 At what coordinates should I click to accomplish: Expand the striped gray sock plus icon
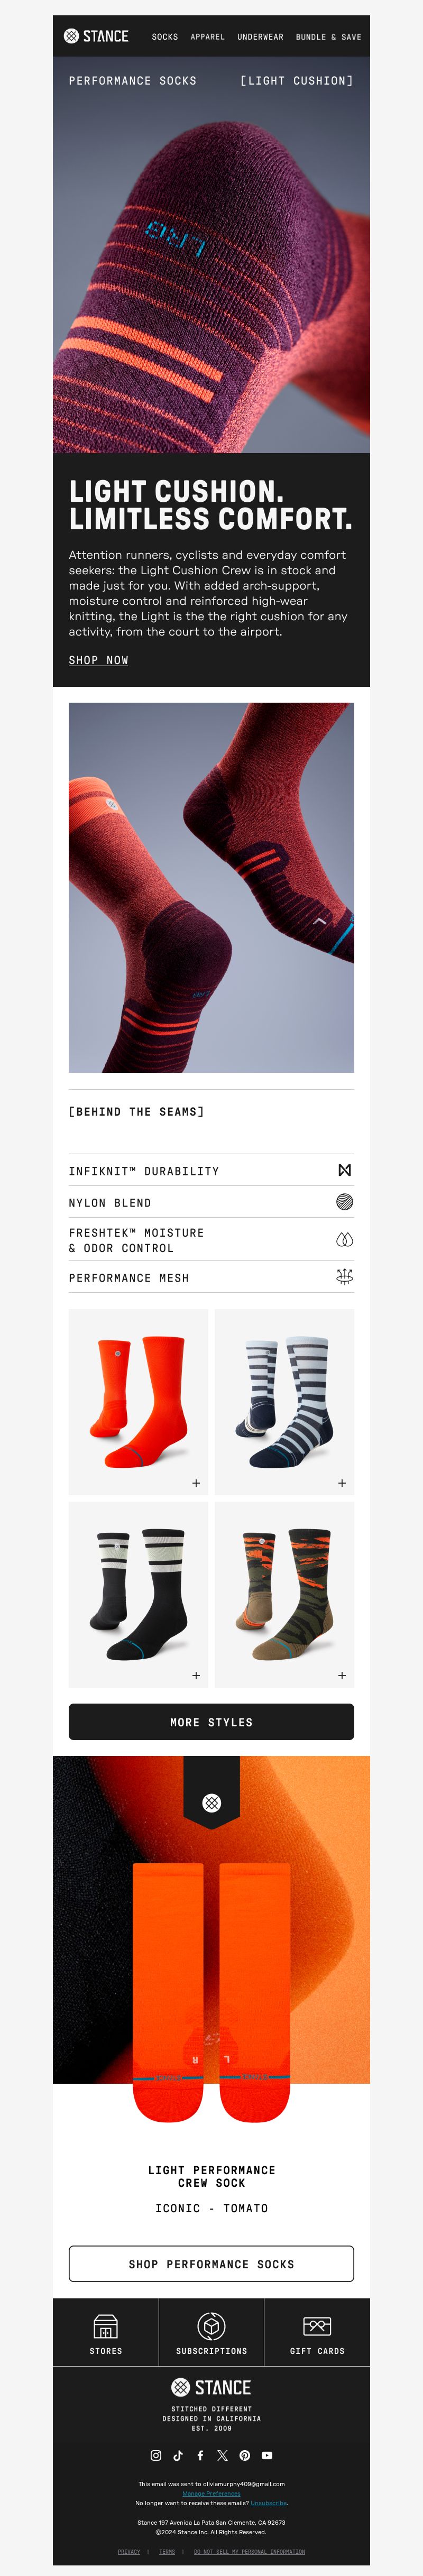[x=342, y=1483]
